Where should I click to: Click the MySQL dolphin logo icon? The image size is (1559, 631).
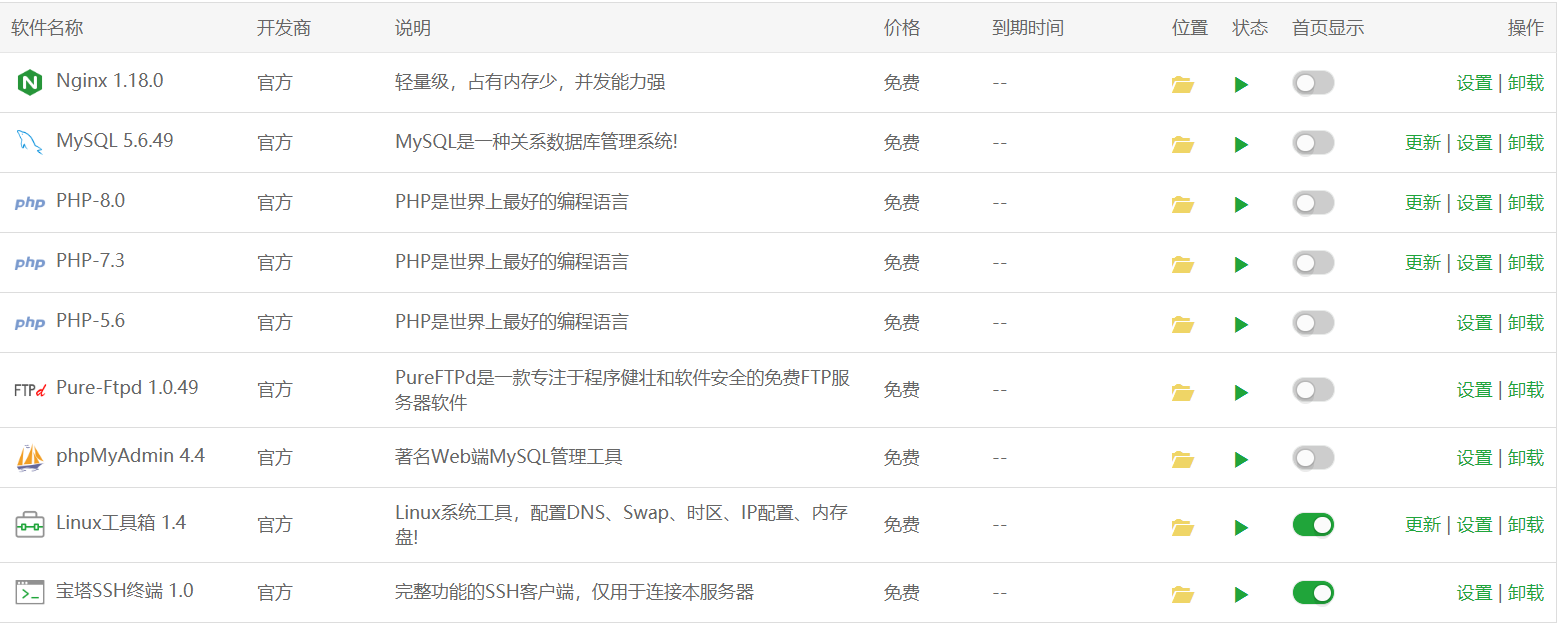click(x=30, y=143)
